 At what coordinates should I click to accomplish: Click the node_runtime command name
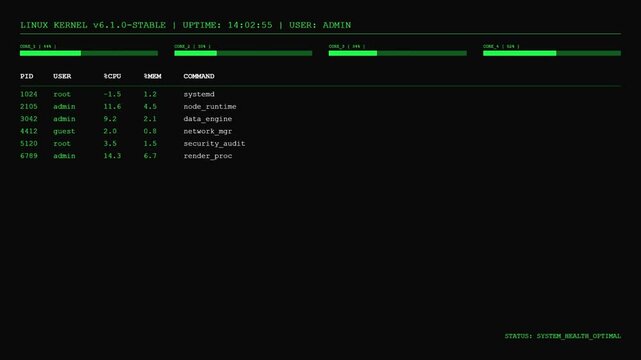(x=210, y=107)
